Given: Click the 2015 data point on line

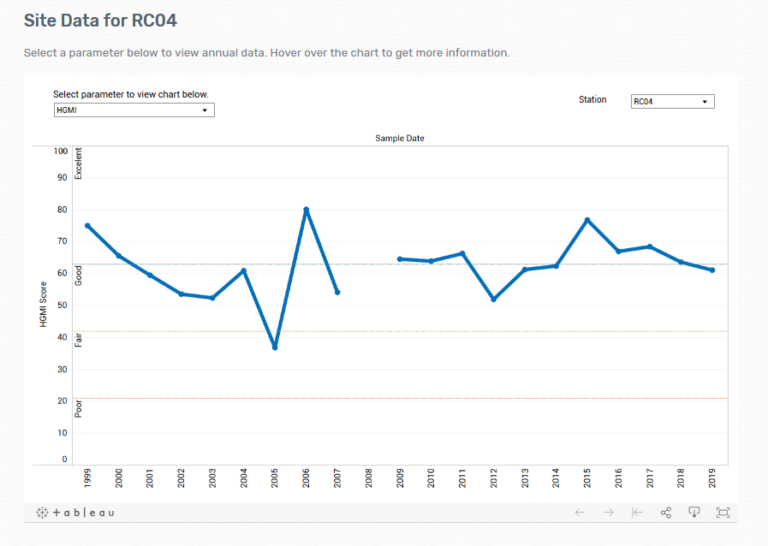Looking at the screenshot, I should [587, 220].
